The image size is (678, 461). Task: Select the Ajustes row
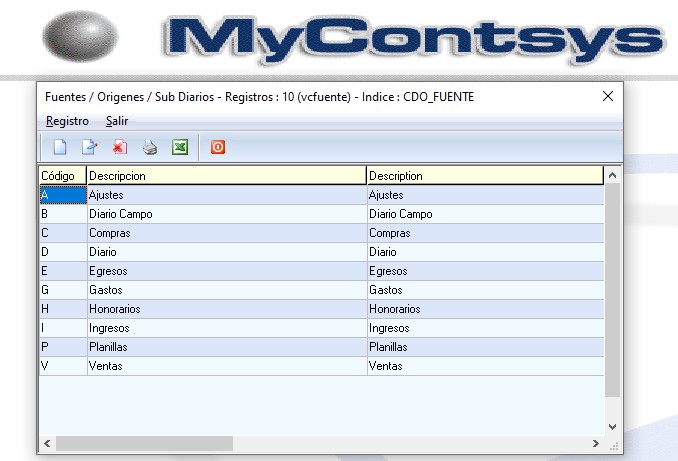pyautogui.click(x=226, y=195)
